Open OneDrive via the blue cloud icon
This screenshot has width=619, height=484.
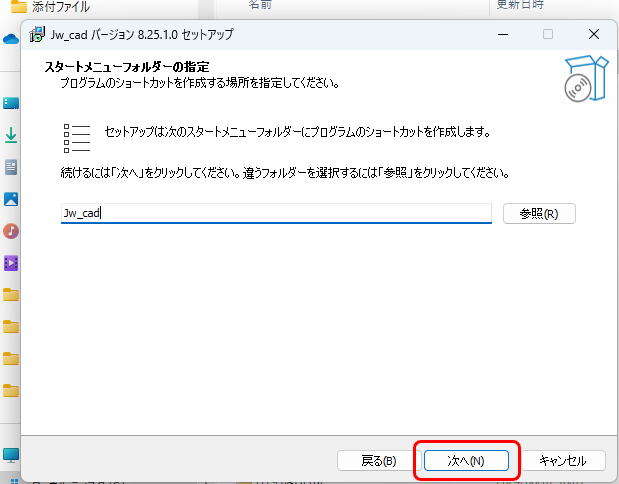(x=11, y=39)
